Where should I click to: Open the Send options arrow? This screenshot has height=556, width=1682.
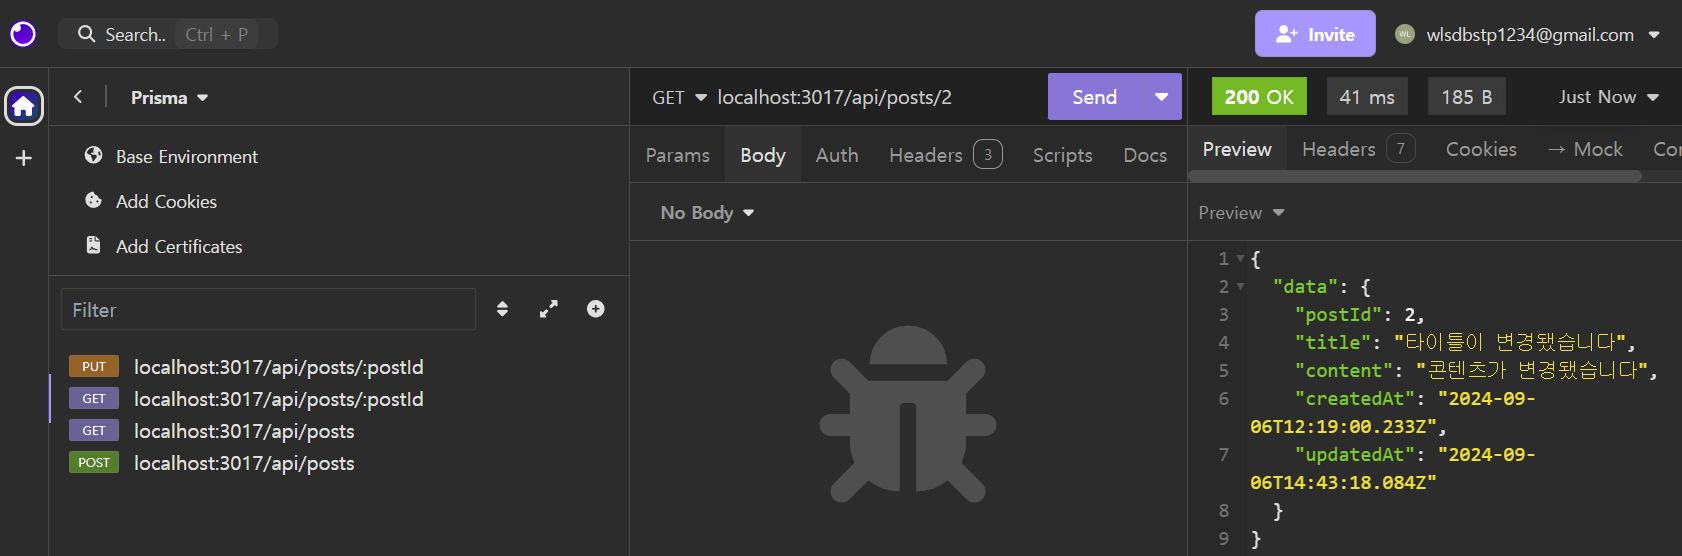coord(1162,97)
